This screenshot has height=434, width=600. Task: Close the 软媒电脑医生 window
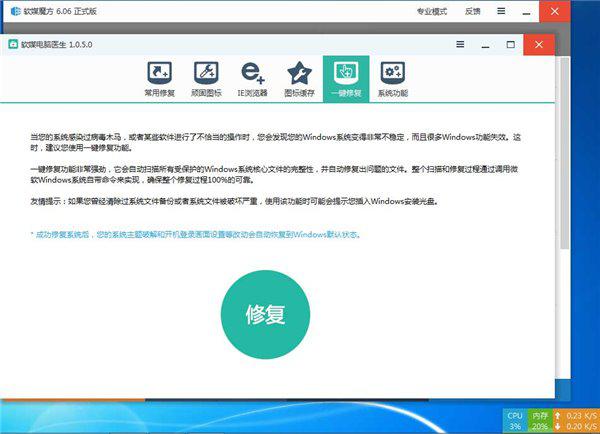(x=540, y=44)
